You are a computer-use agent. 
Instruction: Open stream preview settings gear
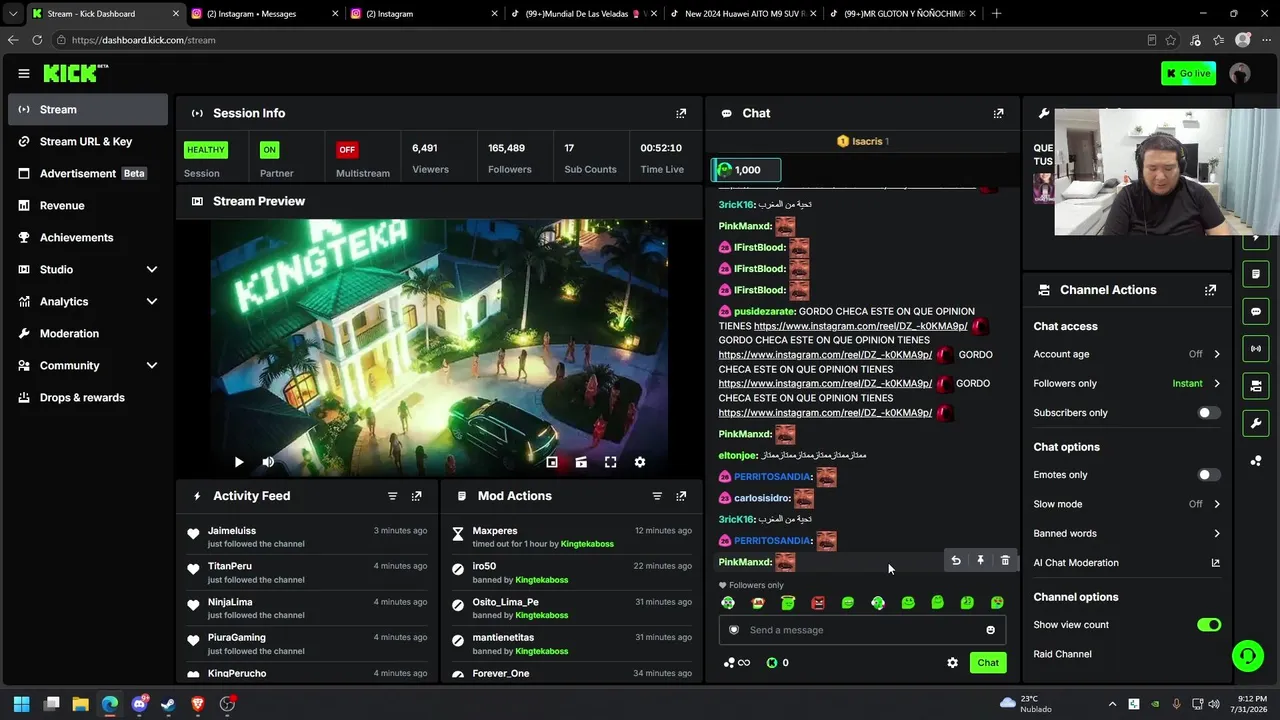pos(640,462)
